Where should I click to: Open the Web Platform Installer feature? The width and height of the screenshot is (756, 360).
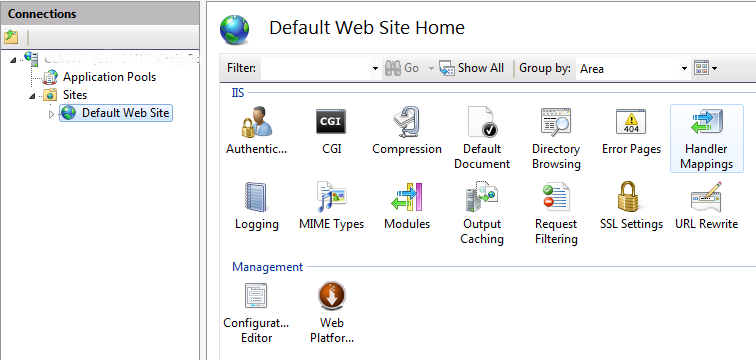[332, 312]
